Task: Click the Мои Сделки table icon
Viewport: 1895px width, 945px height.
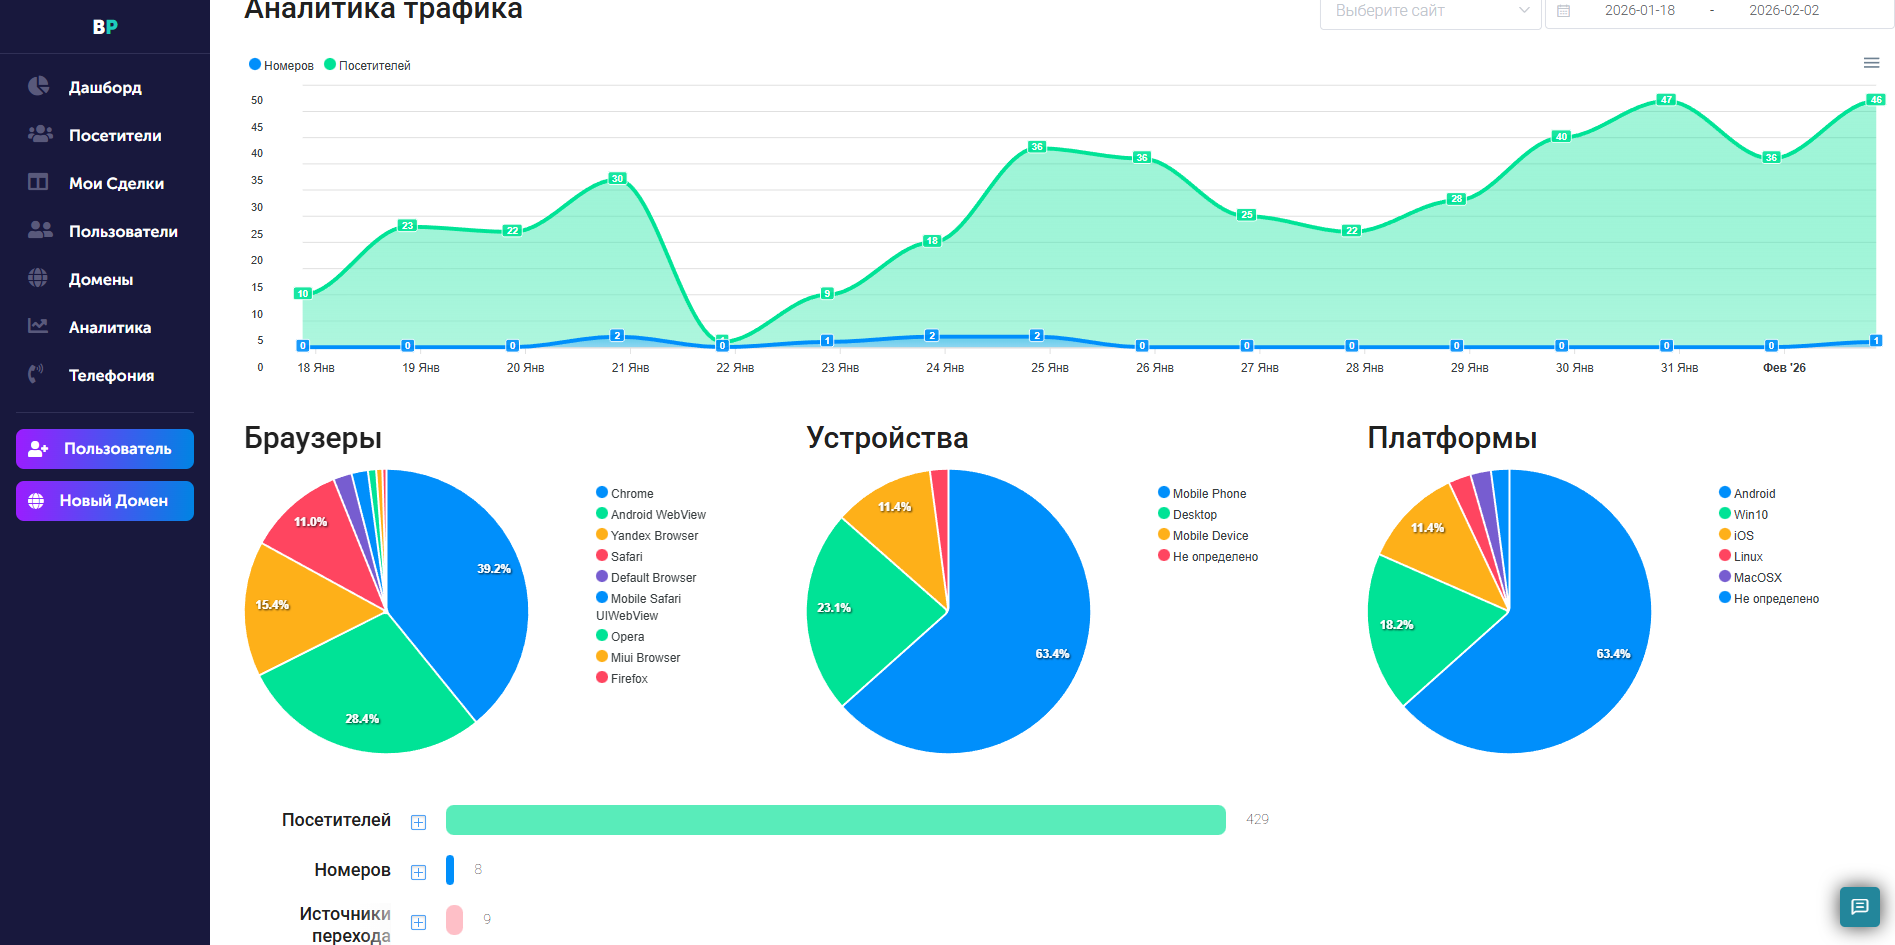Action: (38, 182)
